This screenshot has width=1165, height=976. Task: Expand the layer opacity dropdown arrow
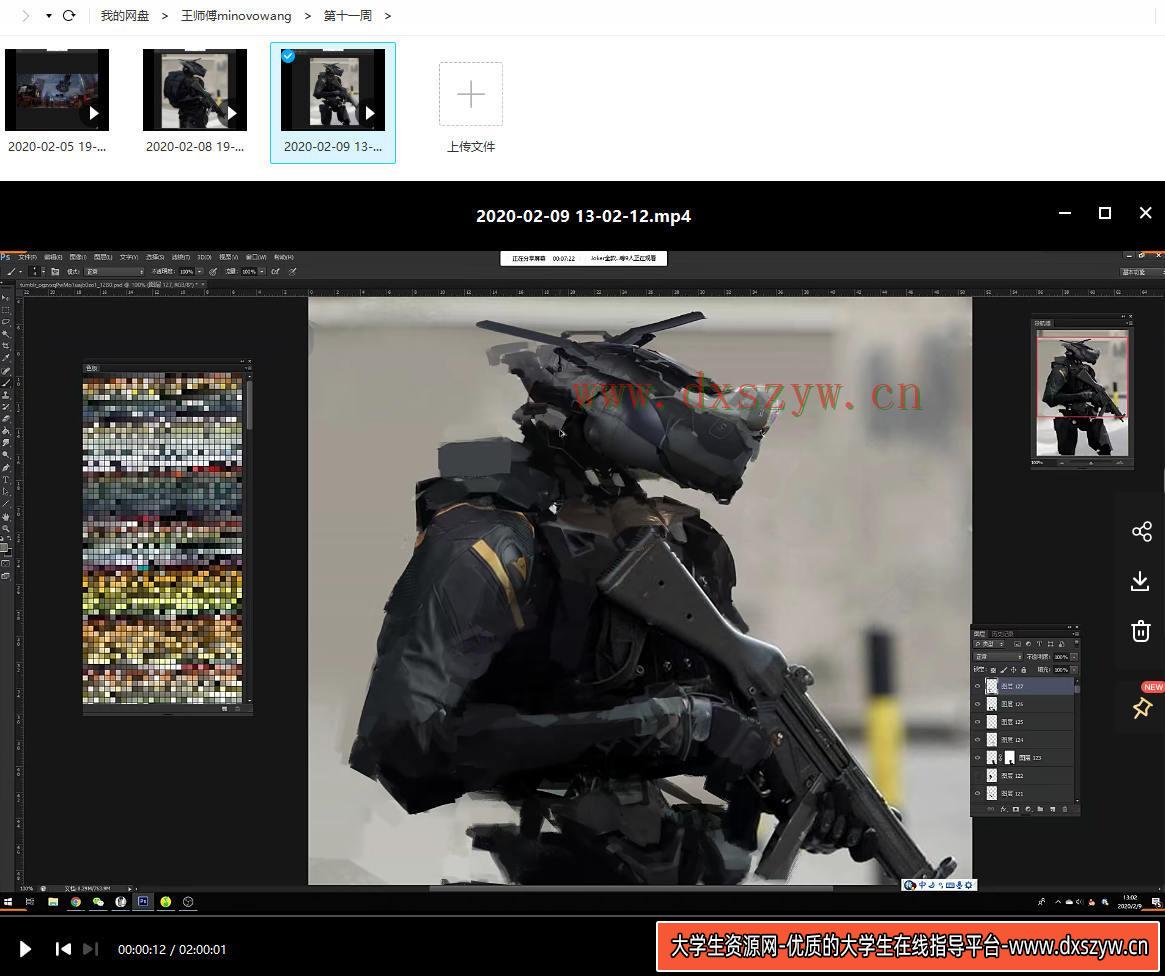tap(1073, 657)
